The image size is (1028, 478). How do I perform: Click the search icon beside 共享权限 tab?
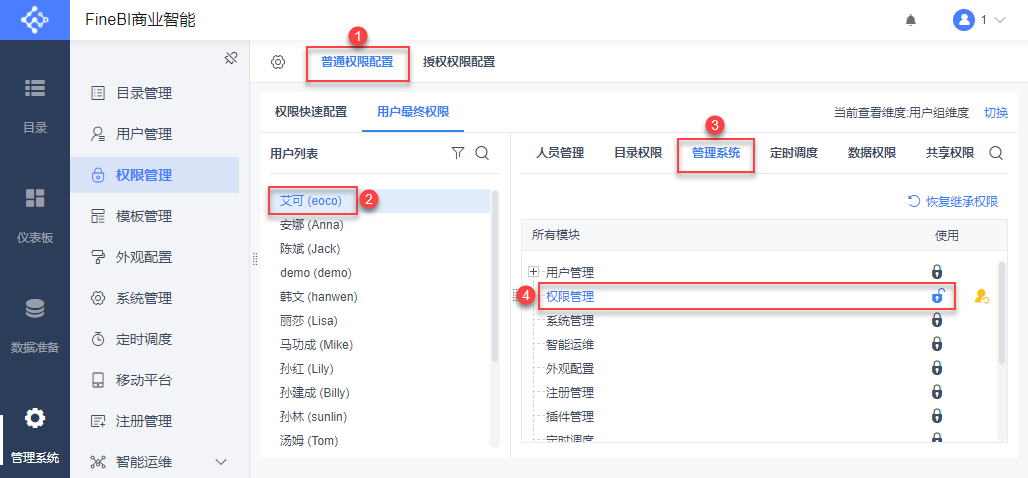(x=996, y=153)
